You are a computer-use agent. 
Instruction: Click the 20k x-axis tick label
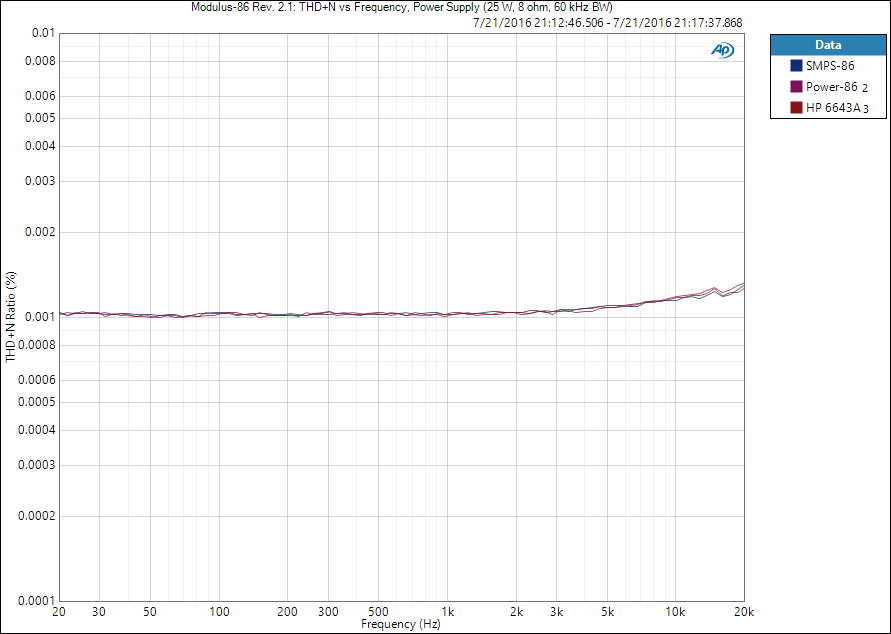[744, 612]
